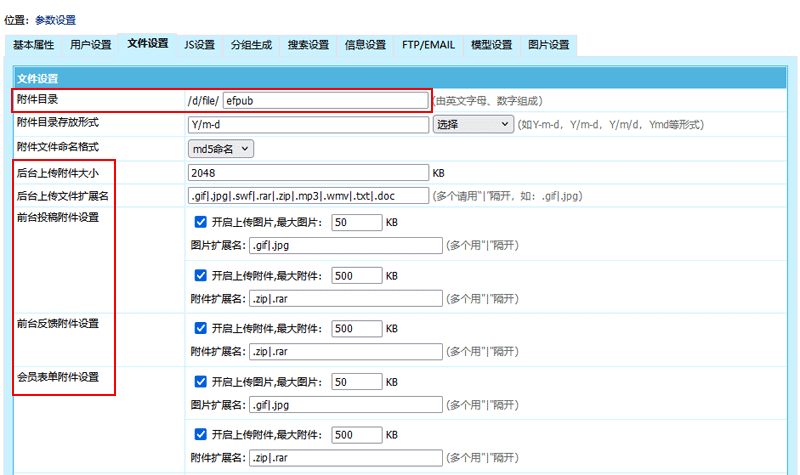Viewport: 800px width, 475px height.
Task: Go to the 分组生成 tab
Action: click(250, 45)
